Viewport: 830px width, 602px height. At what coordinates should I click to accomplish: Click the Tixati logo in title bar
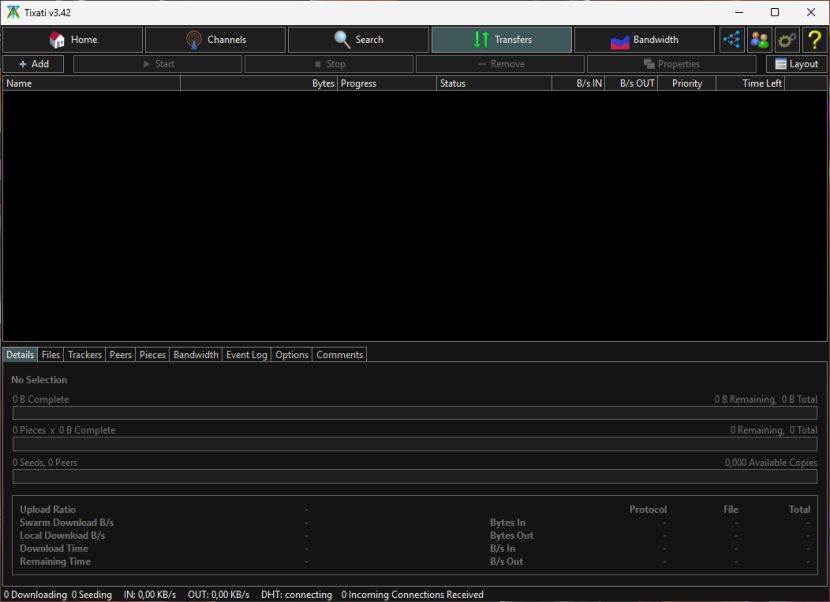13,12
